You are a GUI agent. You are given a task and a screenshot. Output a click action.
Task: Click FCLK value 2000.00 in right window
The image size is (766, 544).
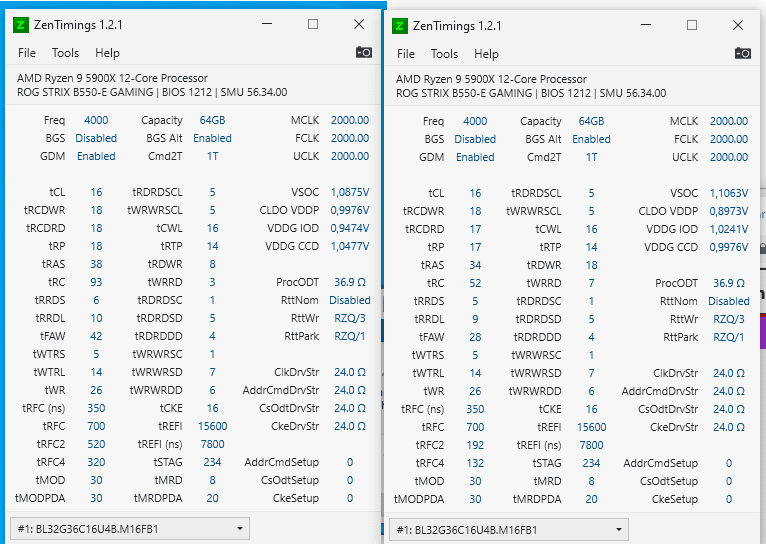729,139
